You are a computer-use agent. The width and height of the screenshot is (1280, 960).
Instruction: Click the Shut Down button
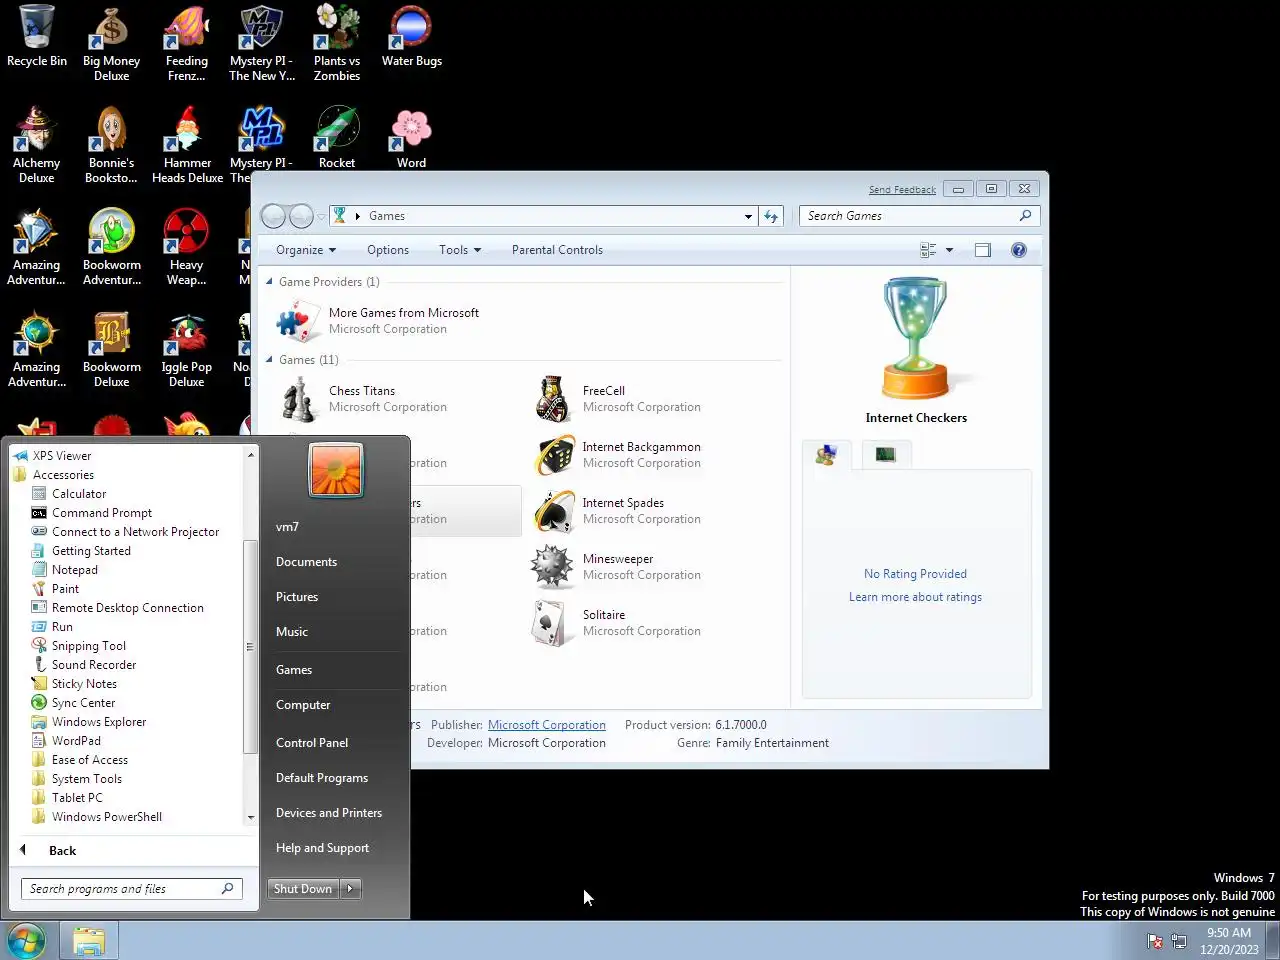pyautogui.click(x=303, y=888)
